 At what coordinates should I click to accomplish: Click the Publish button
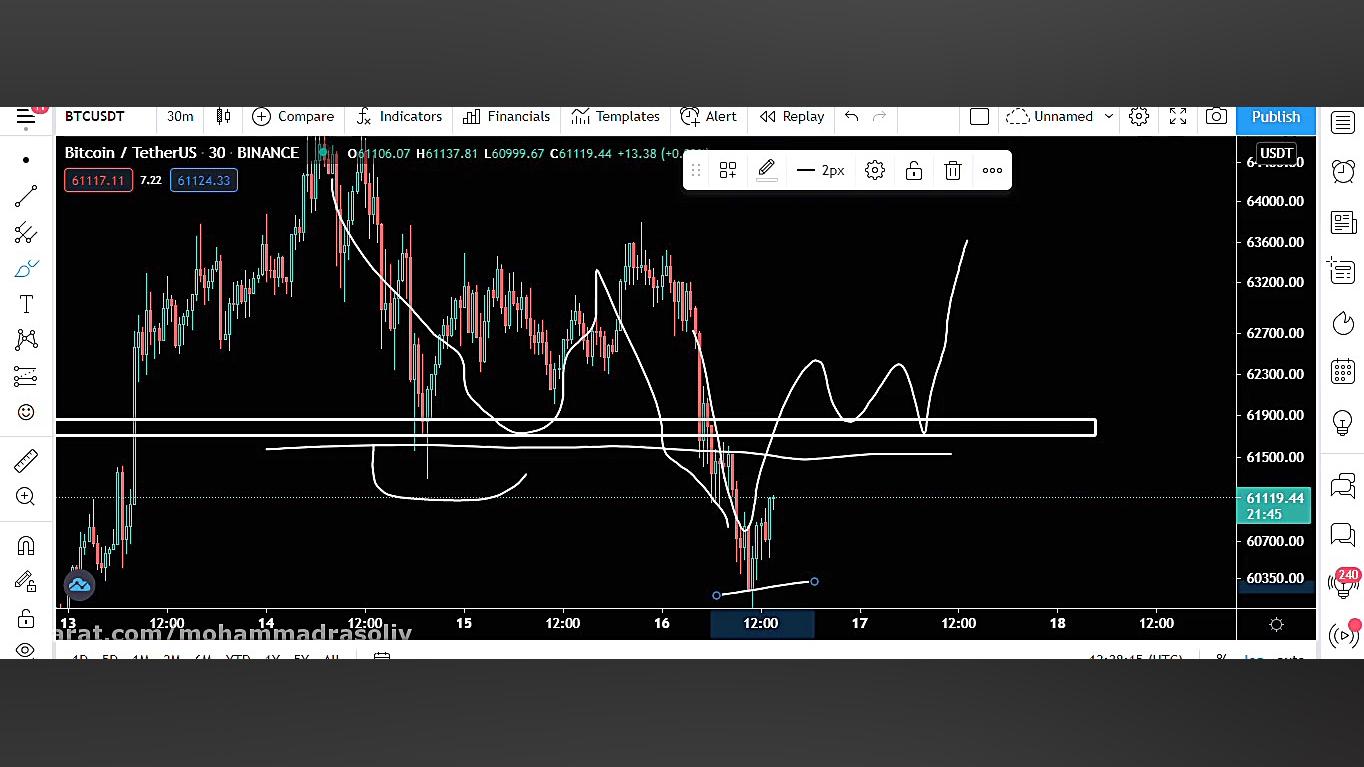pyautogui.click(x=1276, y=117)
